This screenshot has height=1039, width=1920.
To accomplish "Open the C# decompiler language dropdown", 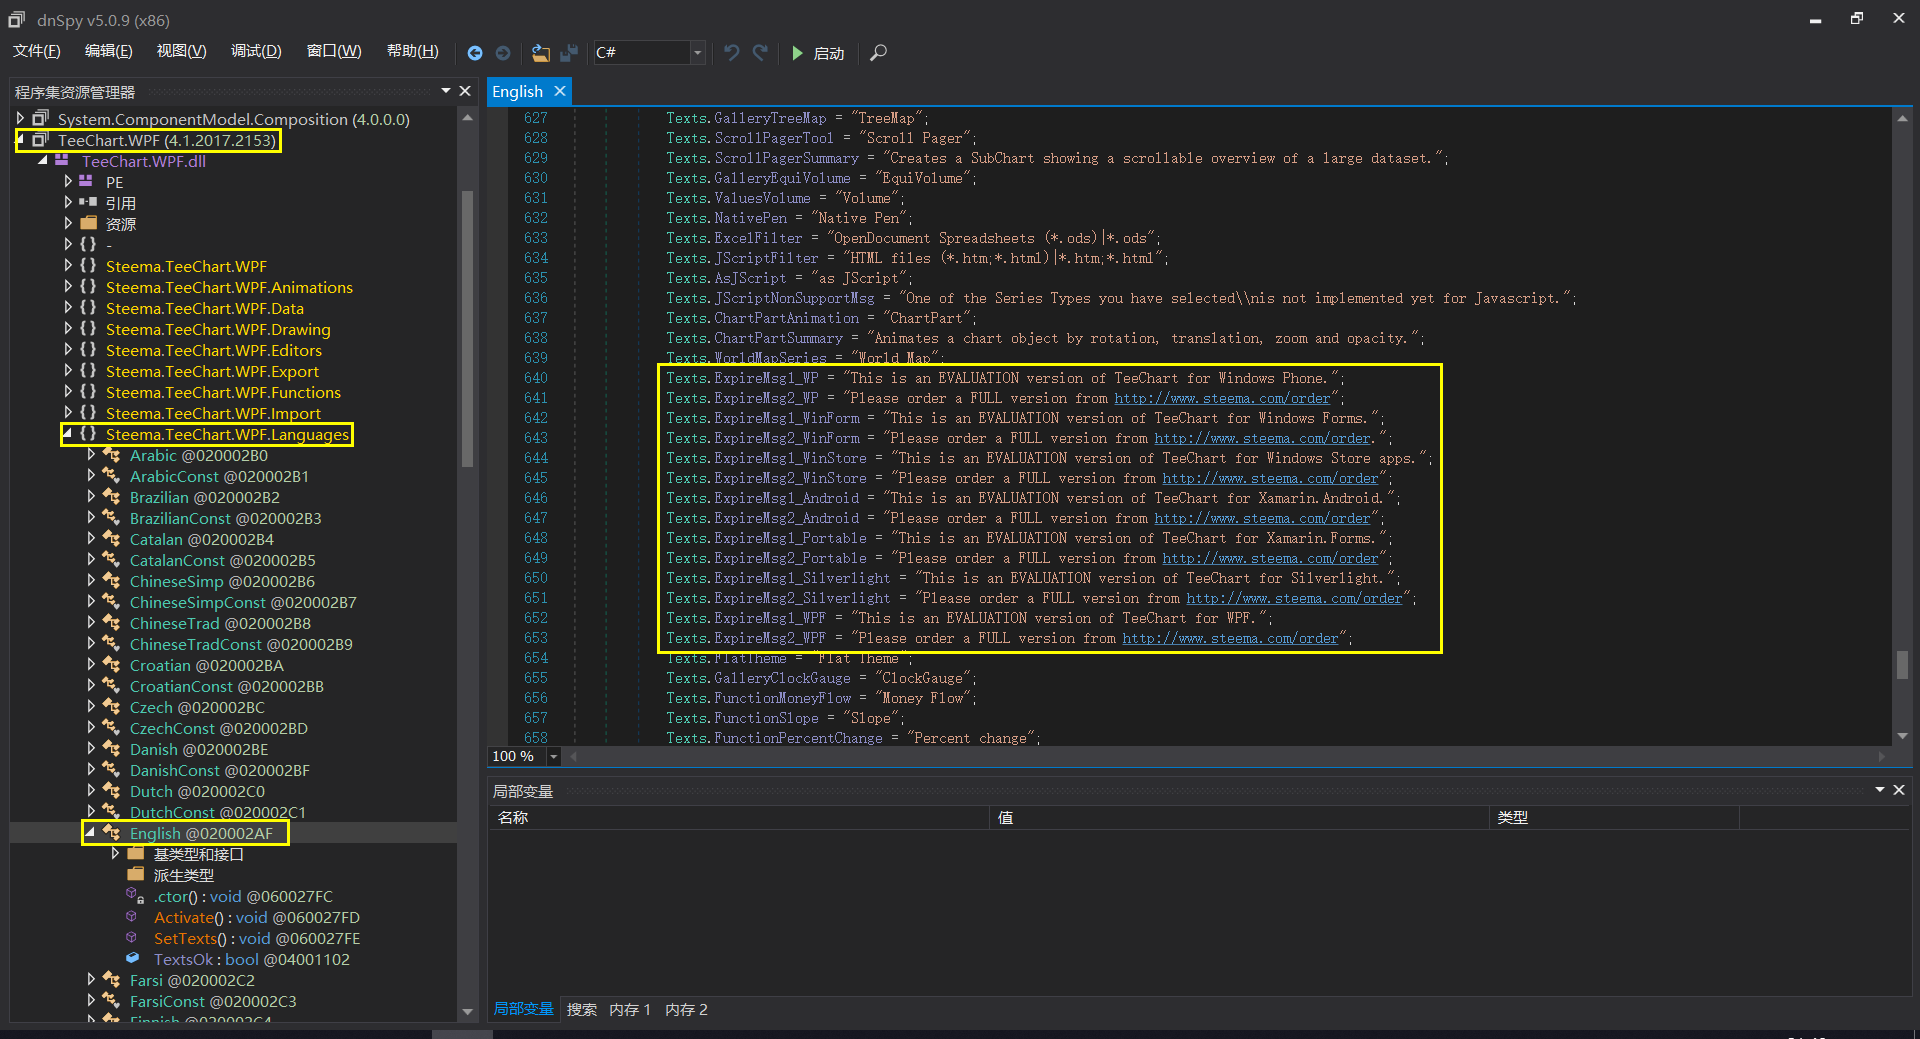I will 696,53.
